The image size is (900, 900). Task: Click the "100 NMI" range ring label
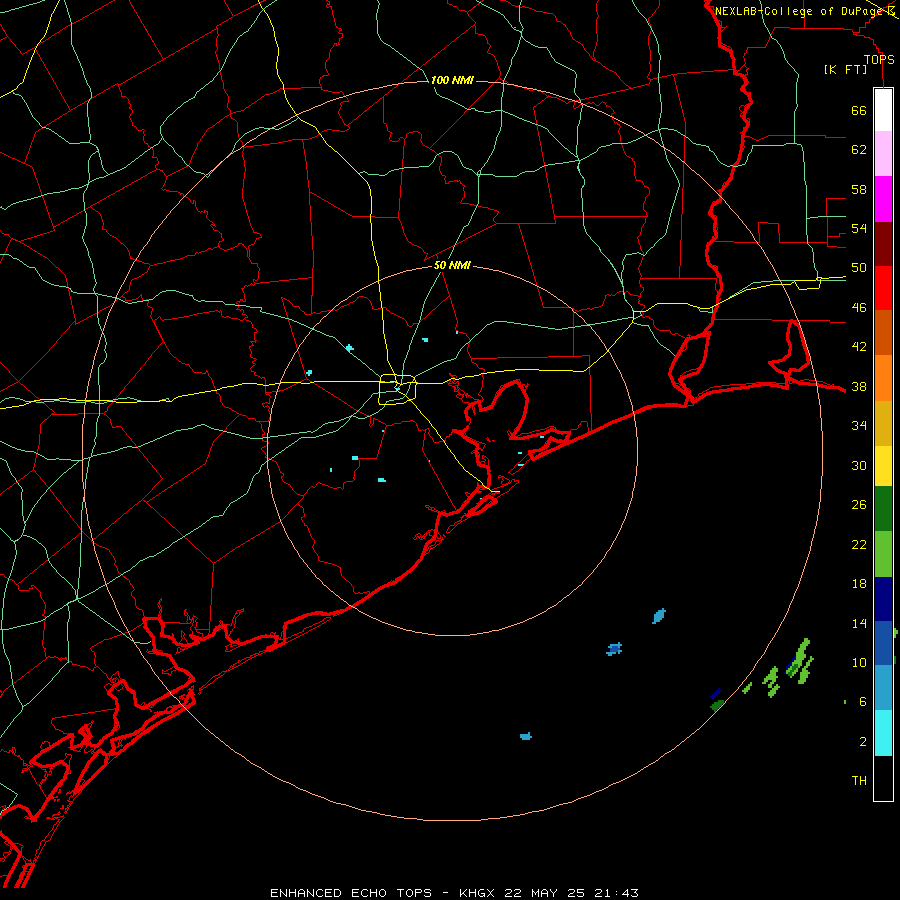(x=452, y=80)
